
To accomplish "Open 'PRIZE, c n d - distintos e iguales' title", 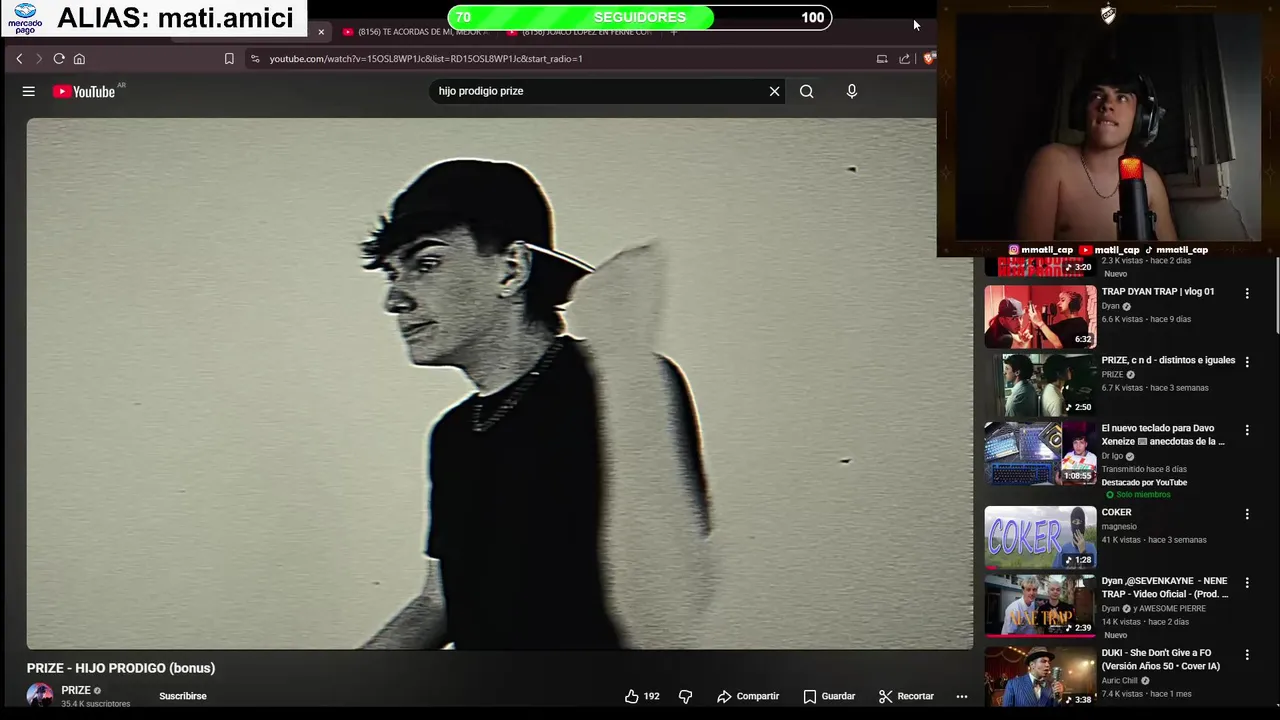I will [1168, 360].
